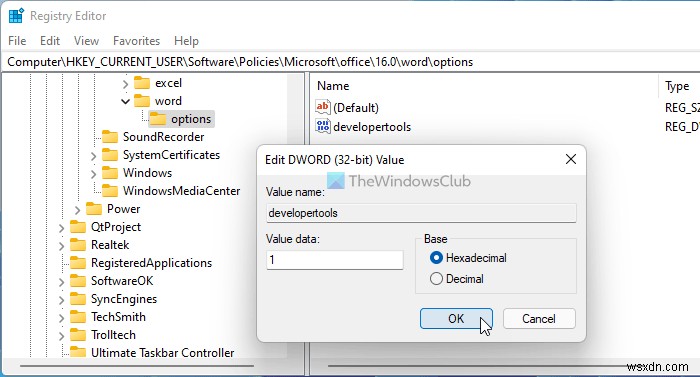Select the 'excel' key label
700x377 pixels.
[x=168, y=83]
